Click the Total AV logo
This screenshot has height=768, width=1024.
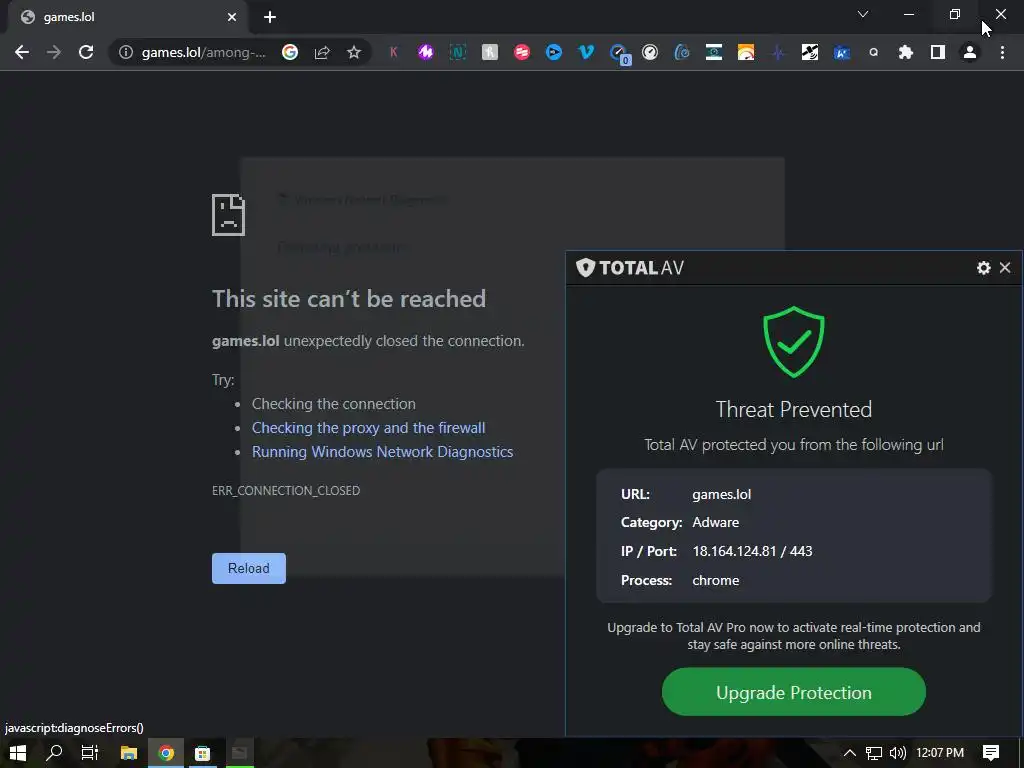[630, 268]
